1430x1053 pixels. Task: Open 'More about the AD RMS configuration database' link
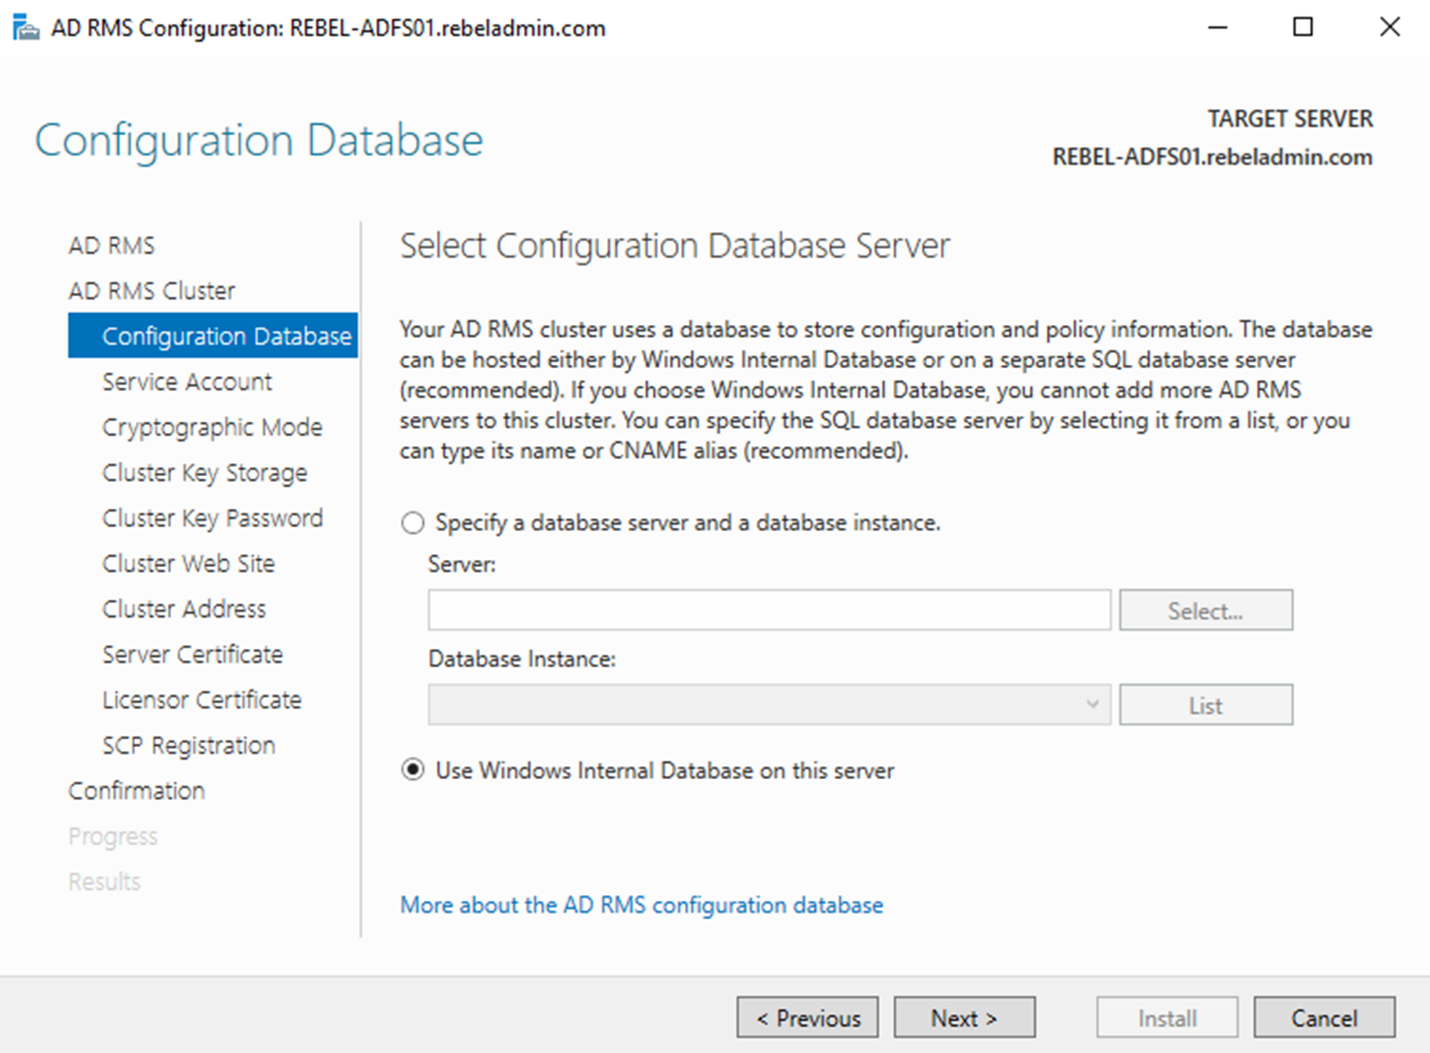point(641,905)
